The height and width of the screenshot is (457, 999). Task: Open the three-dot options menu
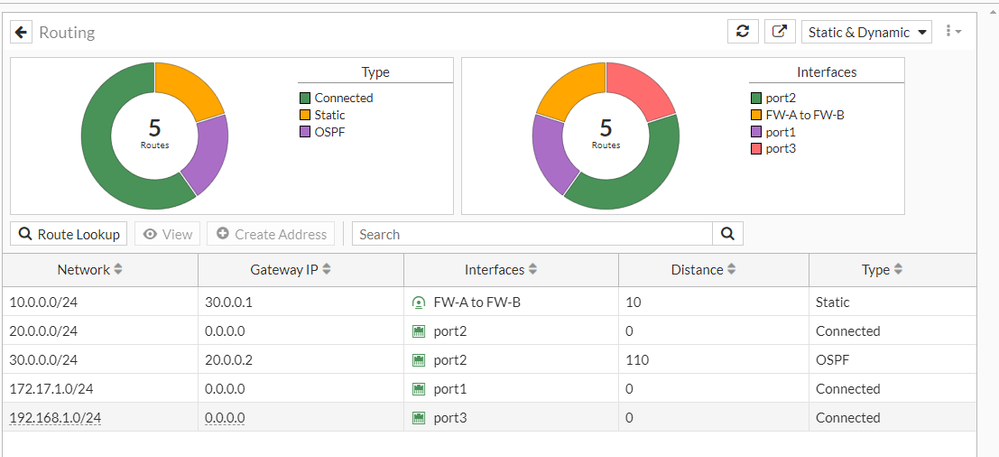952,31
